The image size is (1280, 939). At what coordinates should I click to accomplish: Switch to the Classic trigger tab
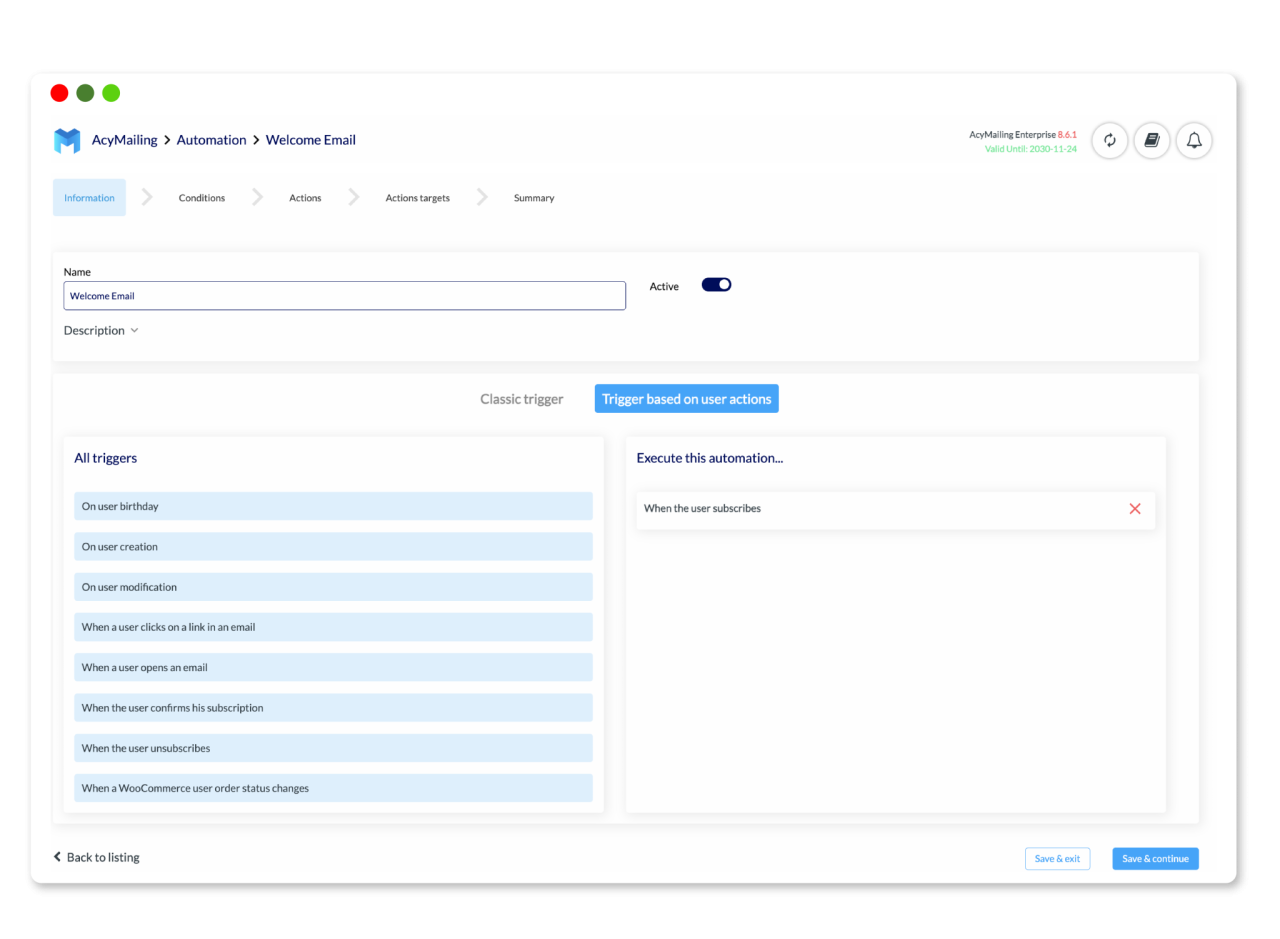(521, 399)
